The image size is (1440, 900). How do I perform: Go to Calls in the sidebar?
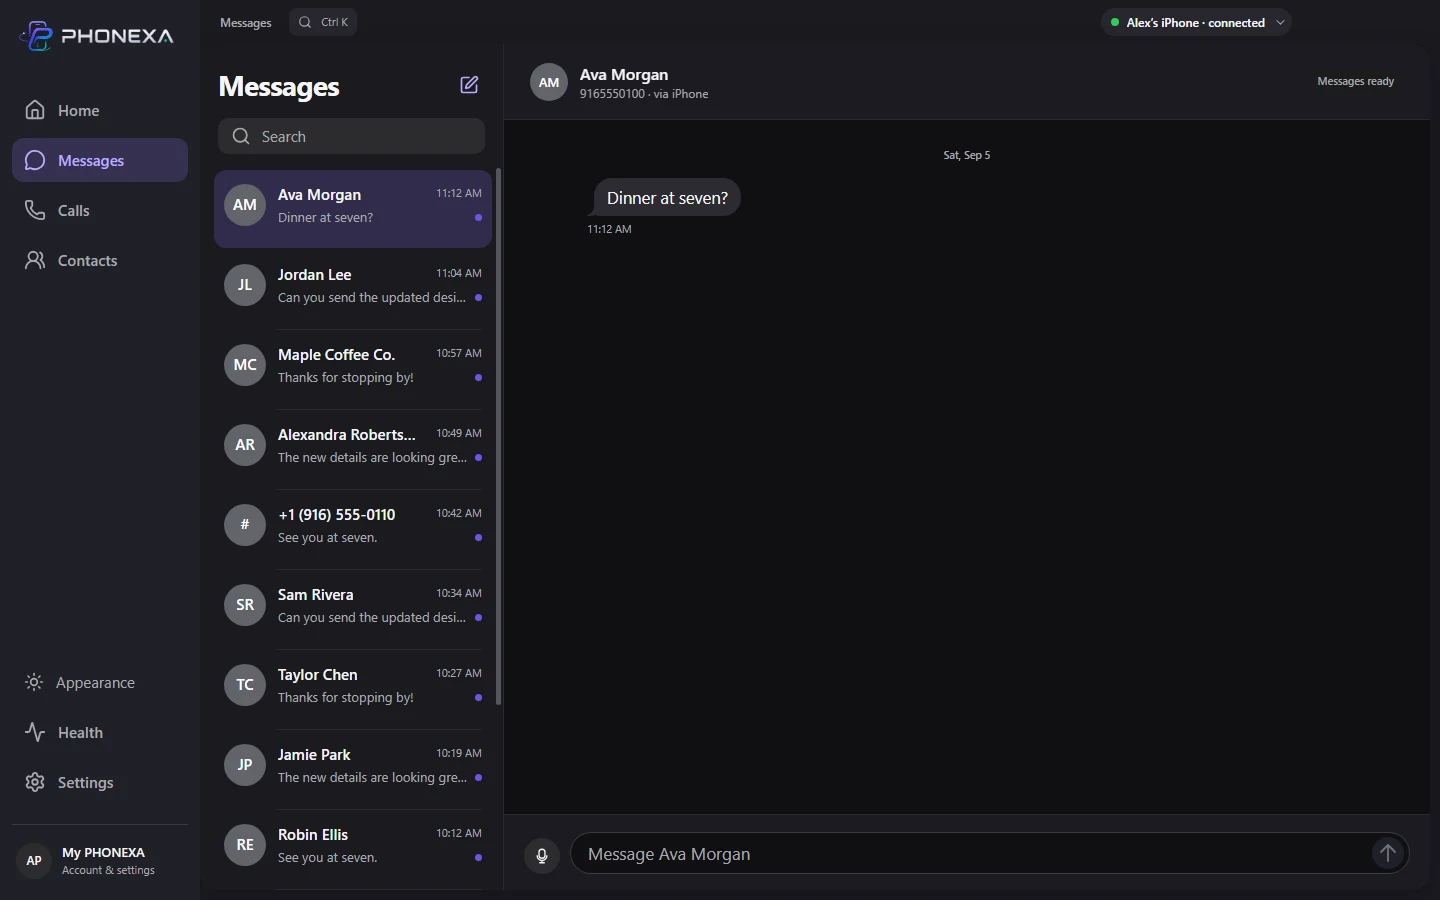click(100, 210)
